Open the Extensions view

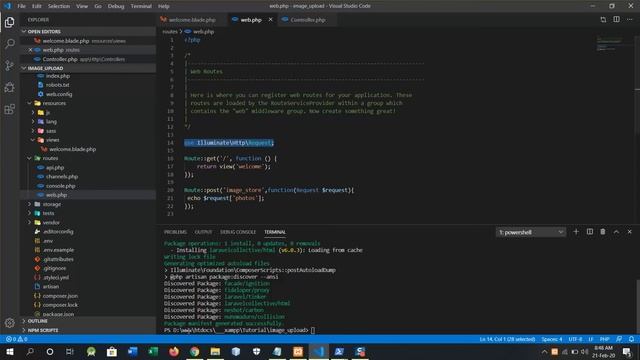pyautogui.click(x=9, y=109)
